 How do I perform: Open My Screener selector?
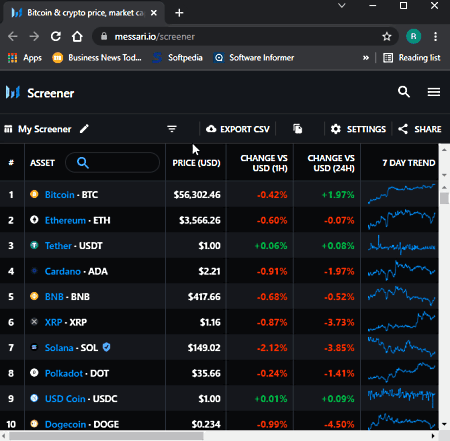38,129
